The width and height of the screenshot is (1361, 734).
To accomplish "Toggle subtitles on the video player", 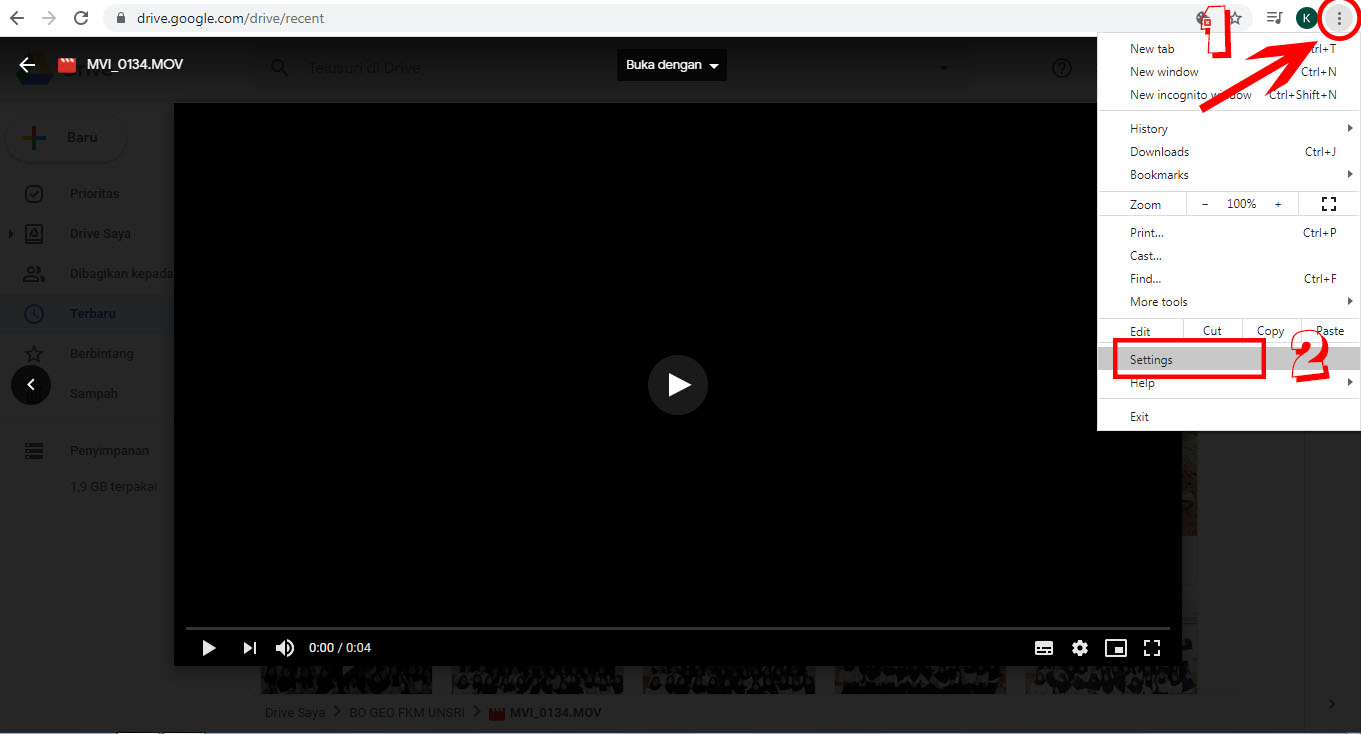I will click(1044, 648).
